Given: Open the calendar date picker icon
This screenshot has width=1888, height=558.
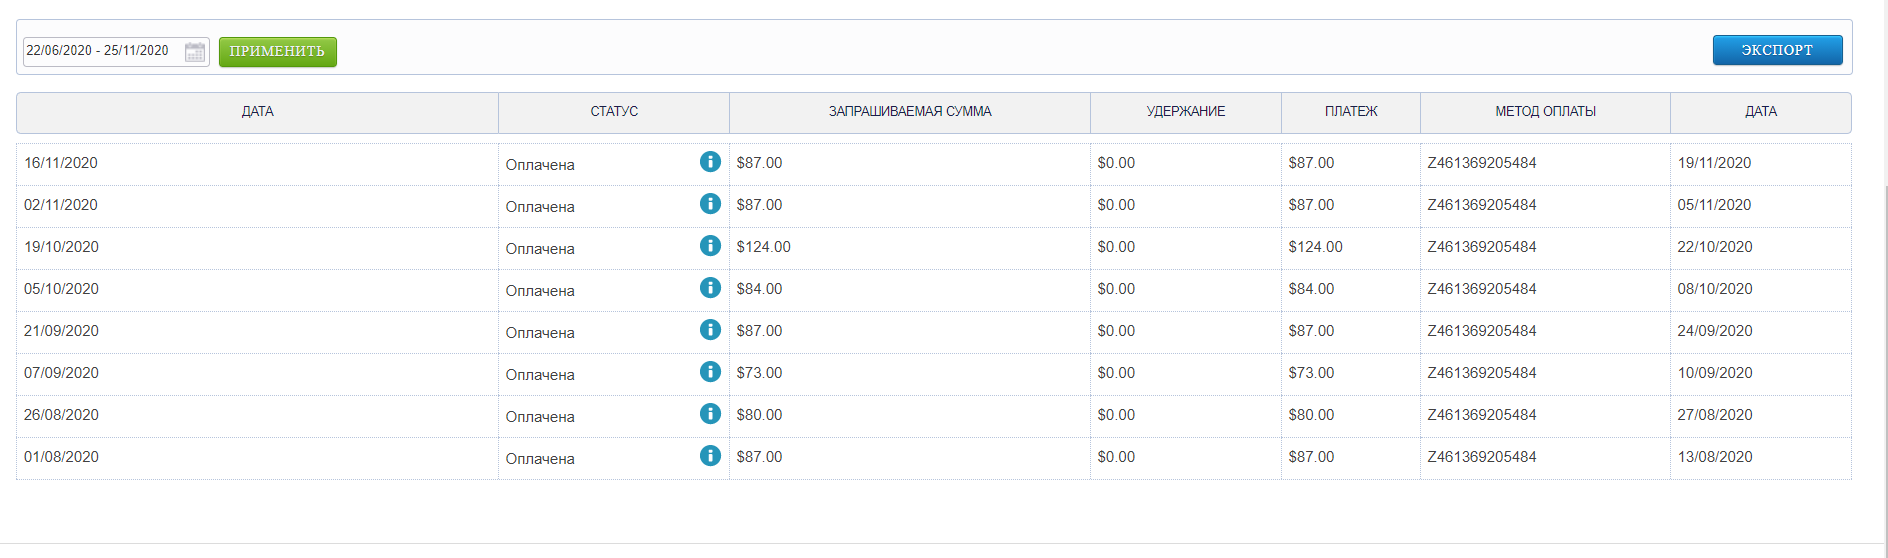Looking at the screenshot, I should 195,52.
